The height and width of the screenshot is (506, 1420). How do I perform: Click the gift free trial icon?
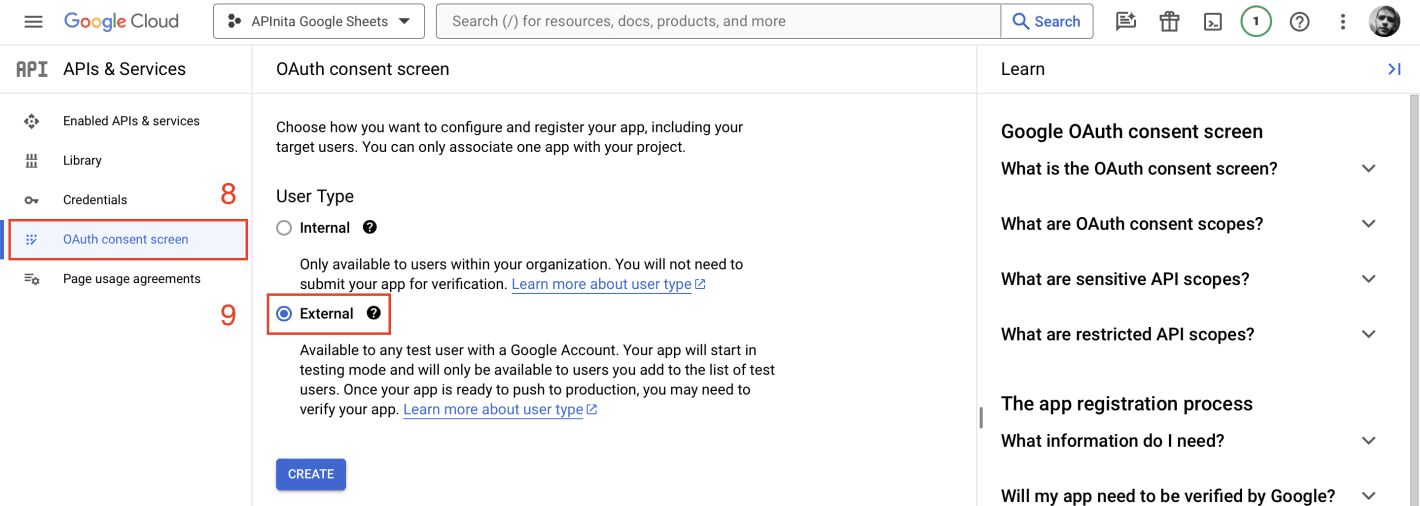point(1169,21)
